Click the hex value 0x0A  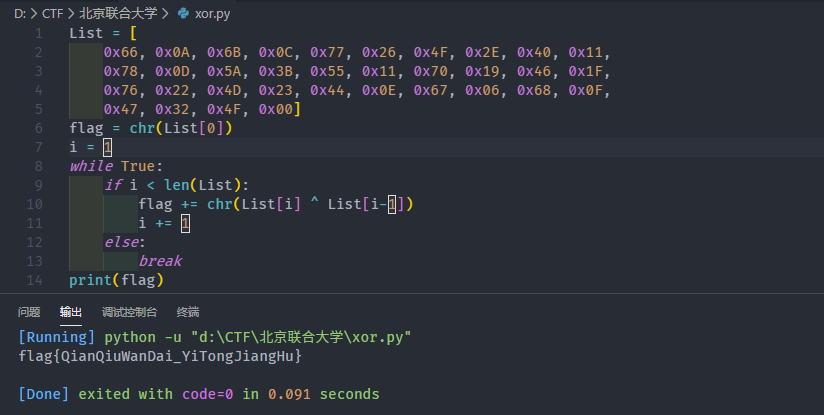point(172,53)
